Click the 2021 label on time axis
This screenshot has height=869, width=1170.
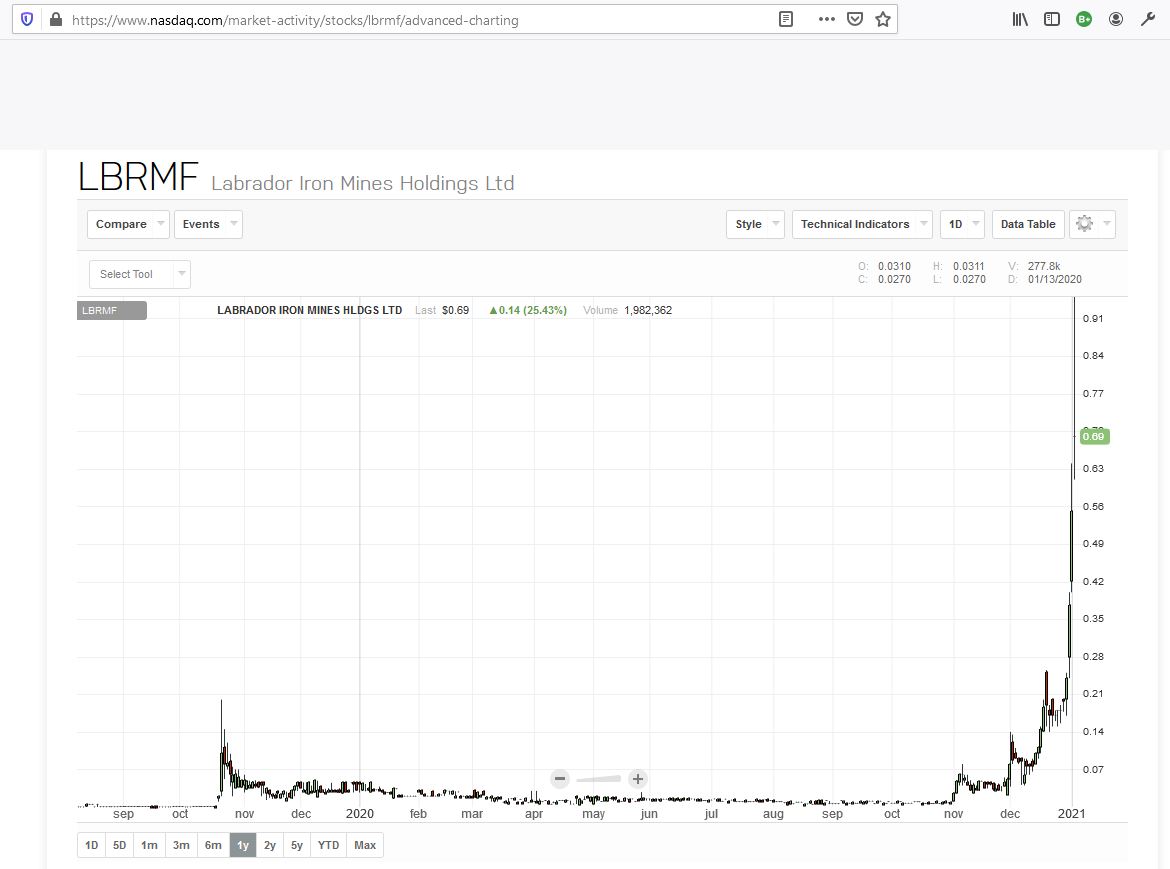1072,814
